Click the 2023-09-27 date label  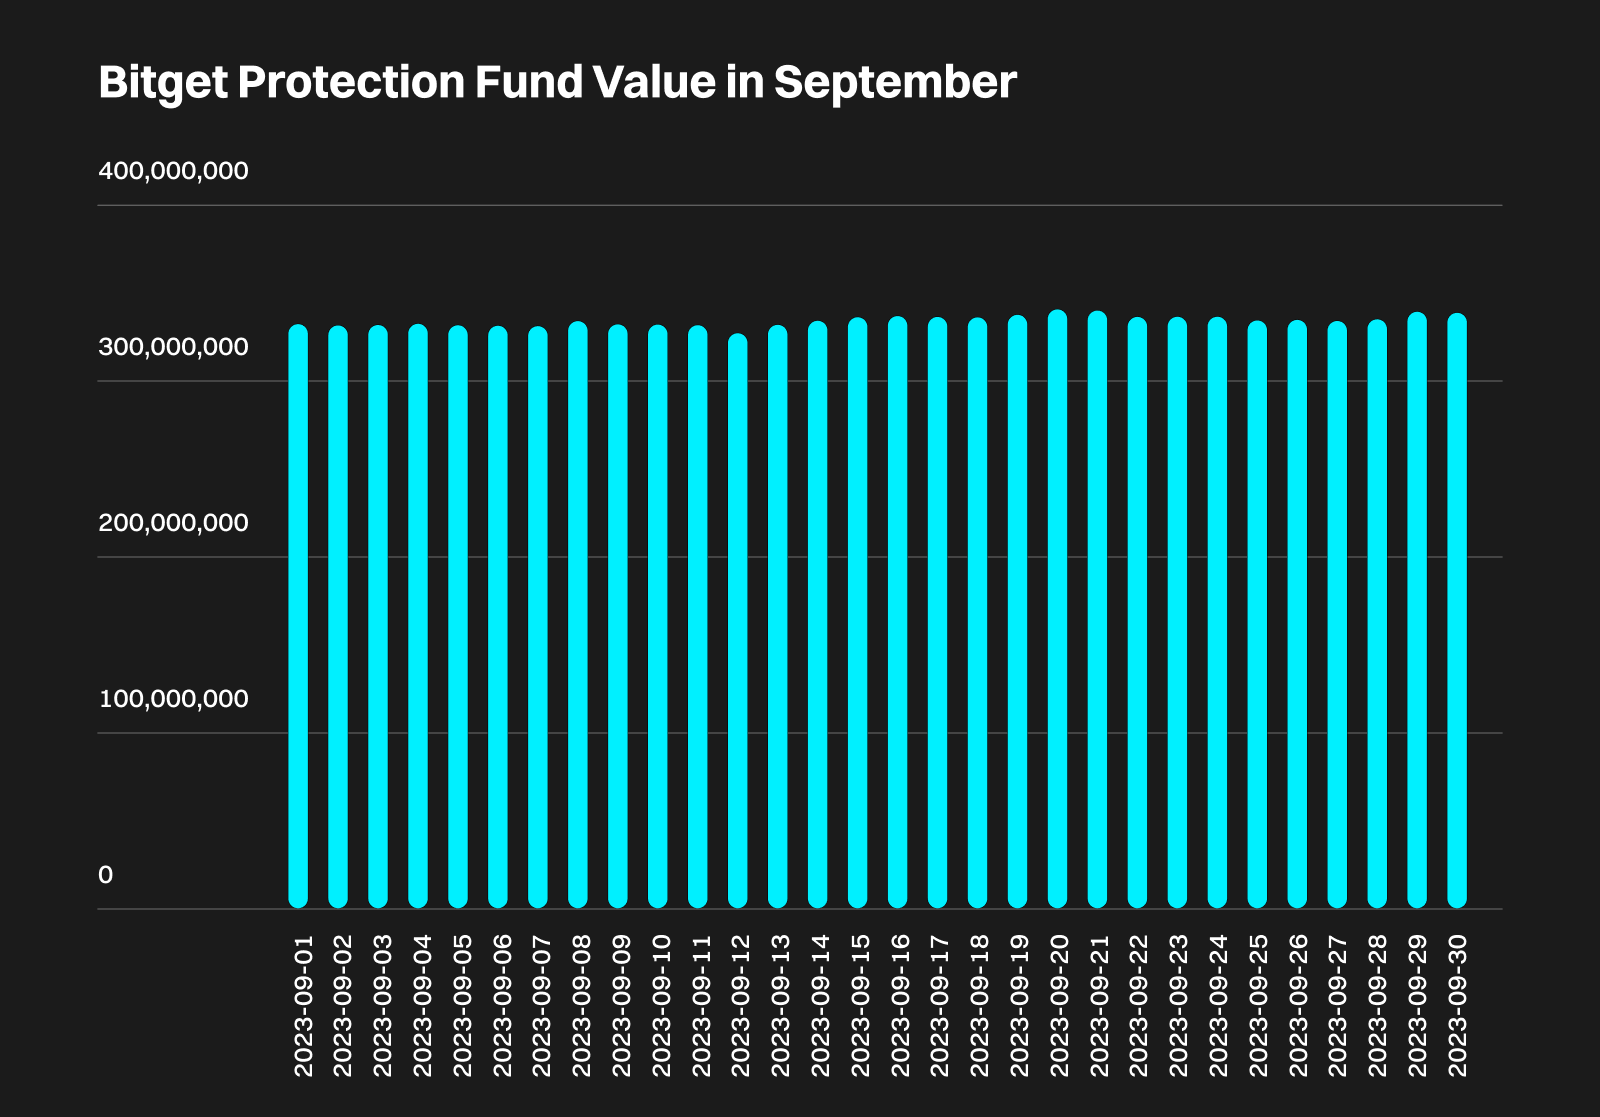point(1338,1006)
